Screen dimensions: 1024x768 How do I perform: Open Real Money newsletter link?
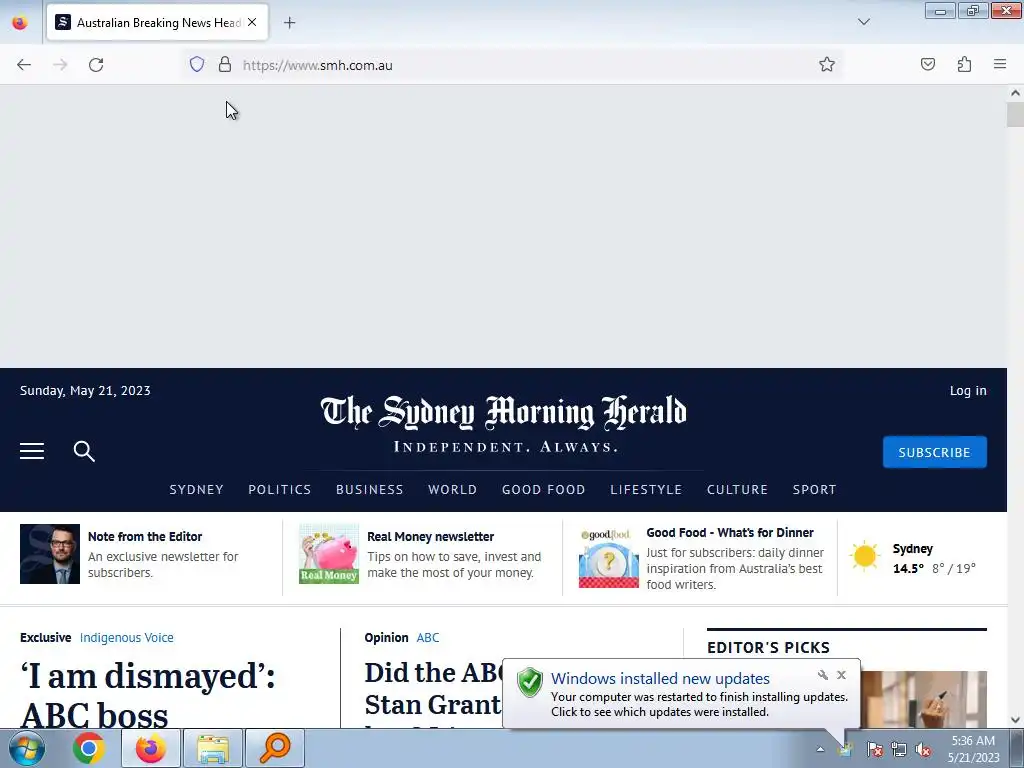click(430, 536)
